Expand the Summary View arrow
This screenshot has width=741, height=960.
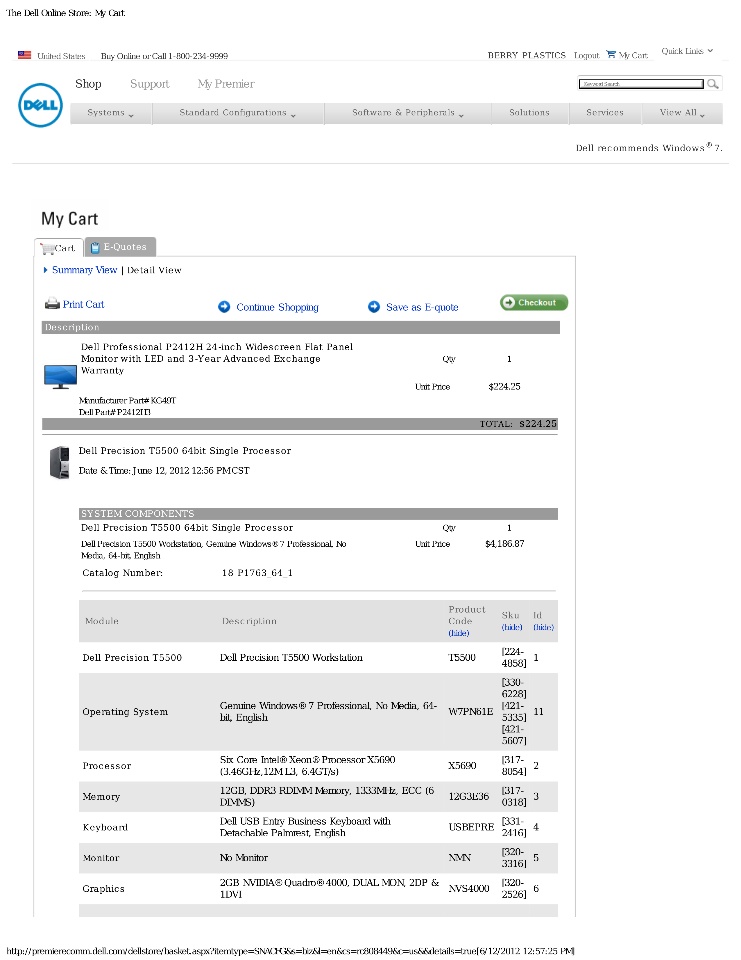(45, 270)
